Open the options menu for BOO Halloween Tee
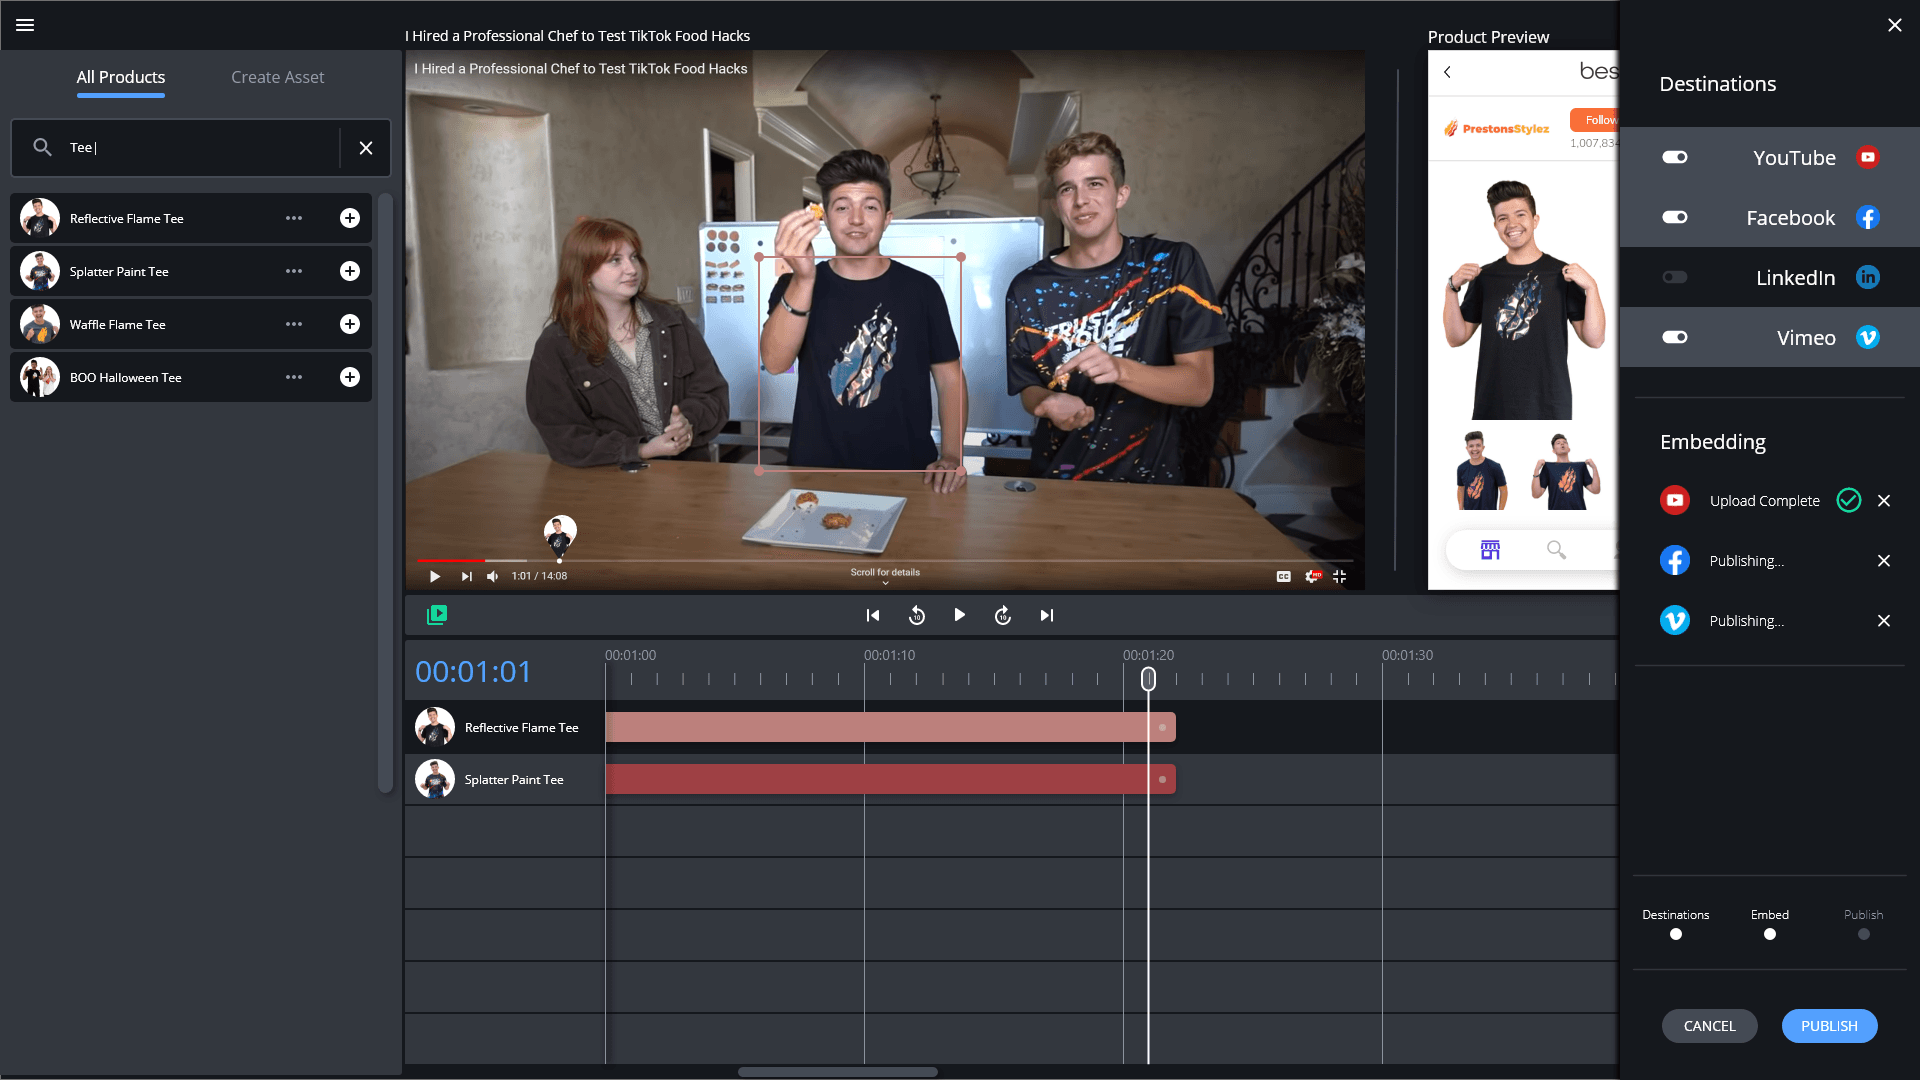Viewport: 1920px width, 1080px height. (x=293, y=377)
